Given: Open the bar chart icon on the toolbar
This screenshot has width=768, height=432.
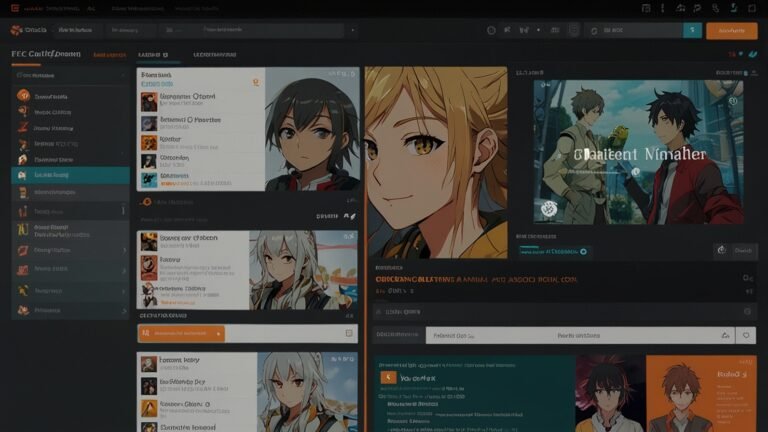Looking at the screenshot, I should pyautogui.click(x=524, y=30).
